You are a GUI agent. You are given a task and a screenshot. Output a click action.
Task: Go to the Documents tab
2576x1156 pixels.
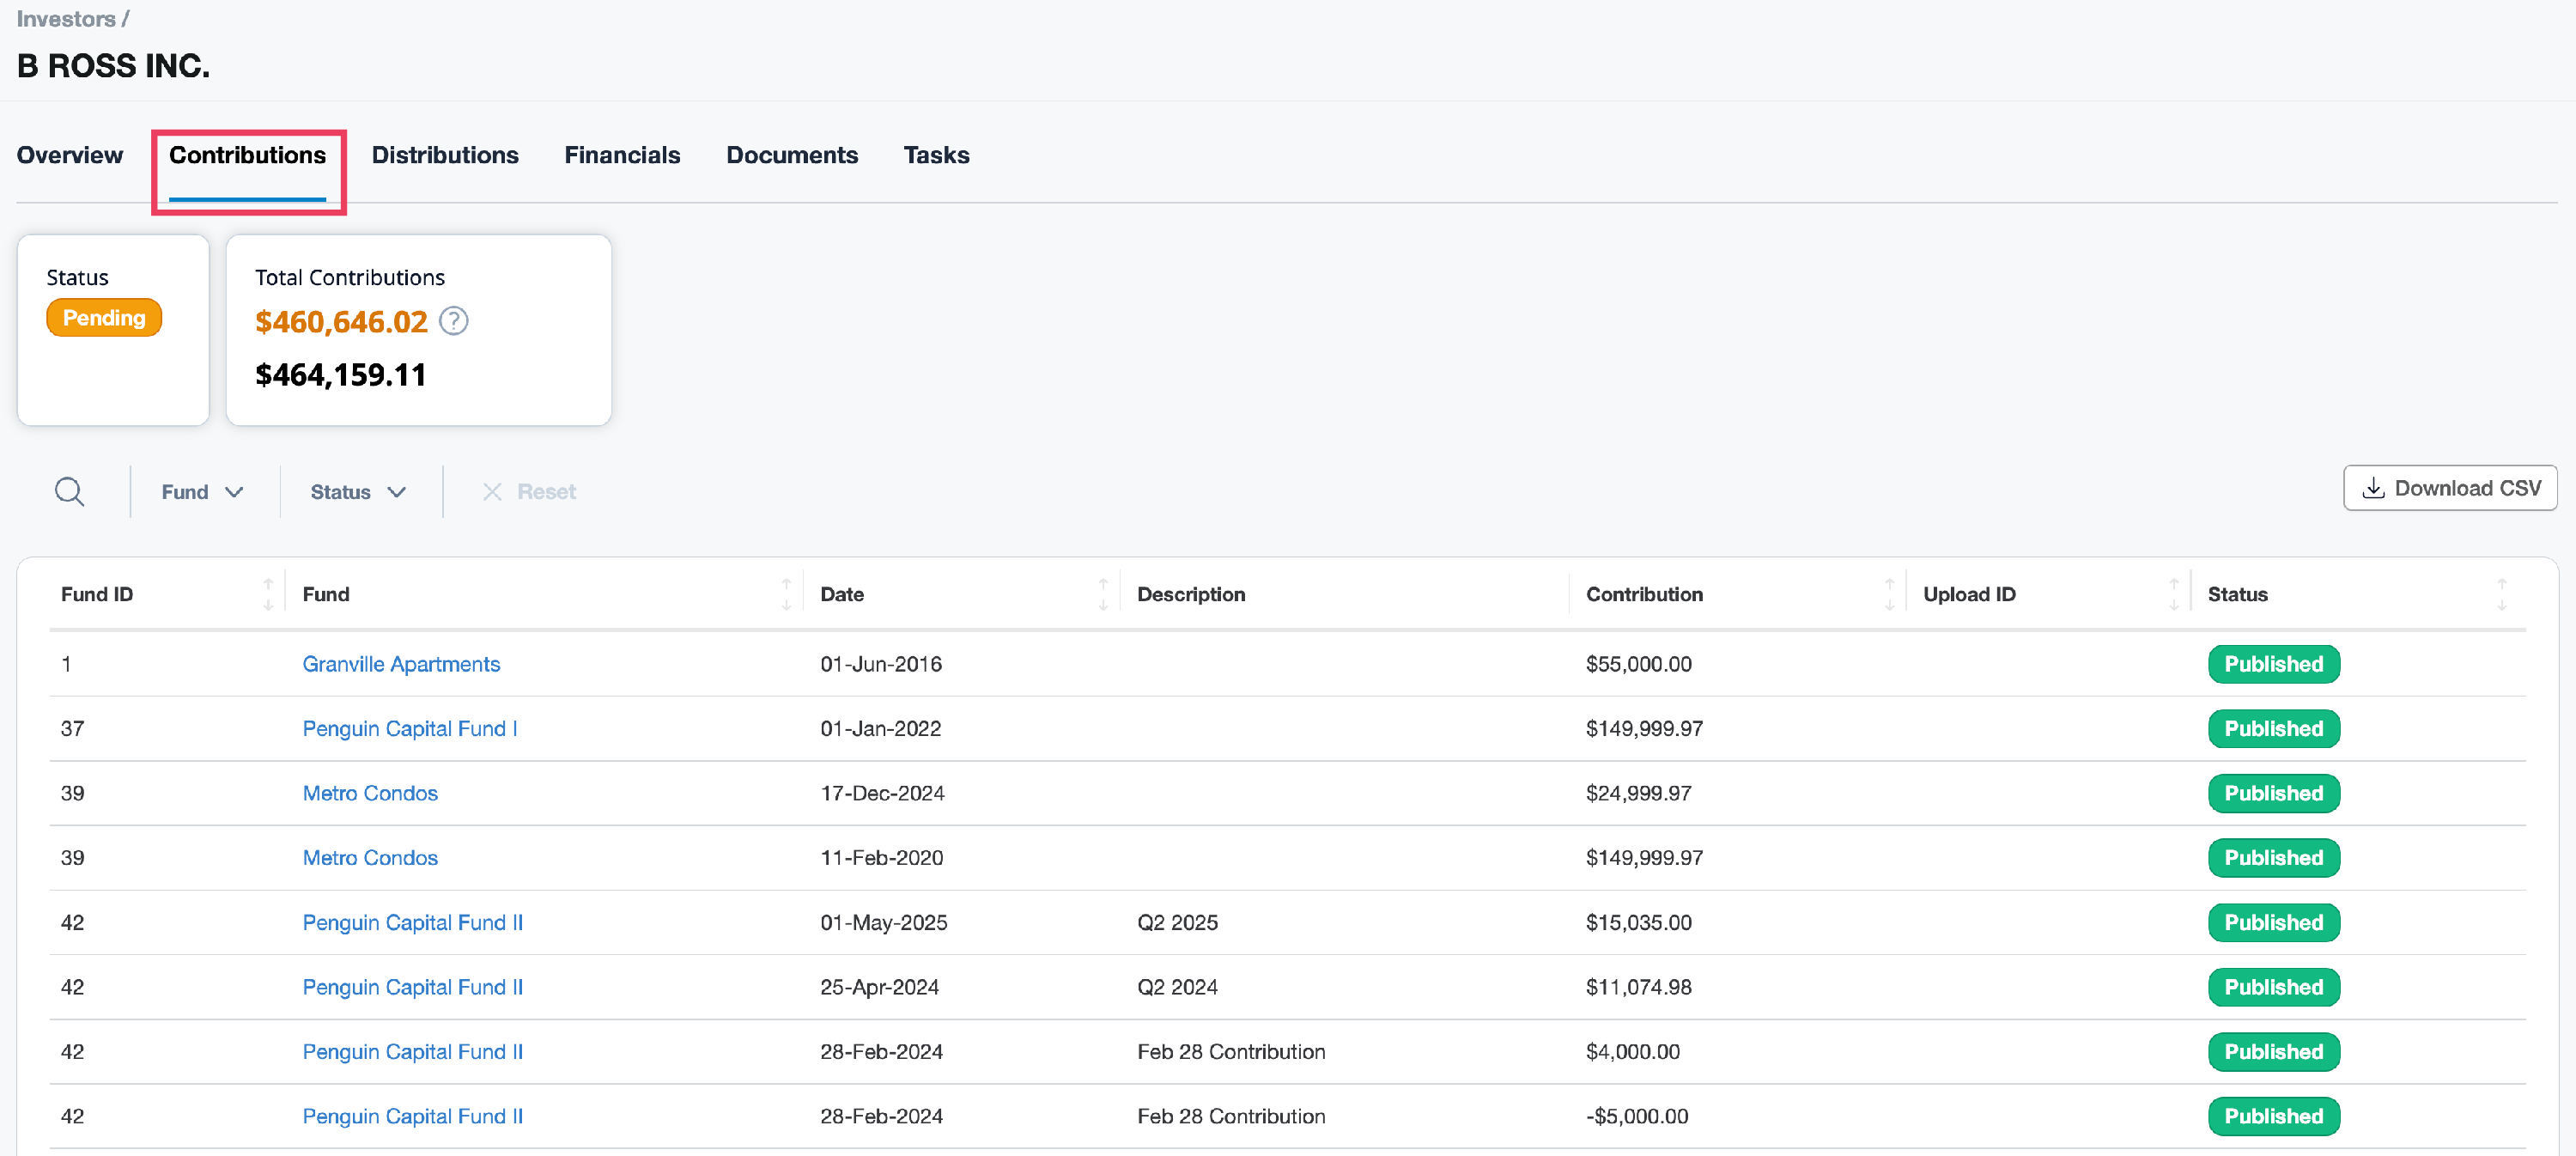[x=791, y=155]
